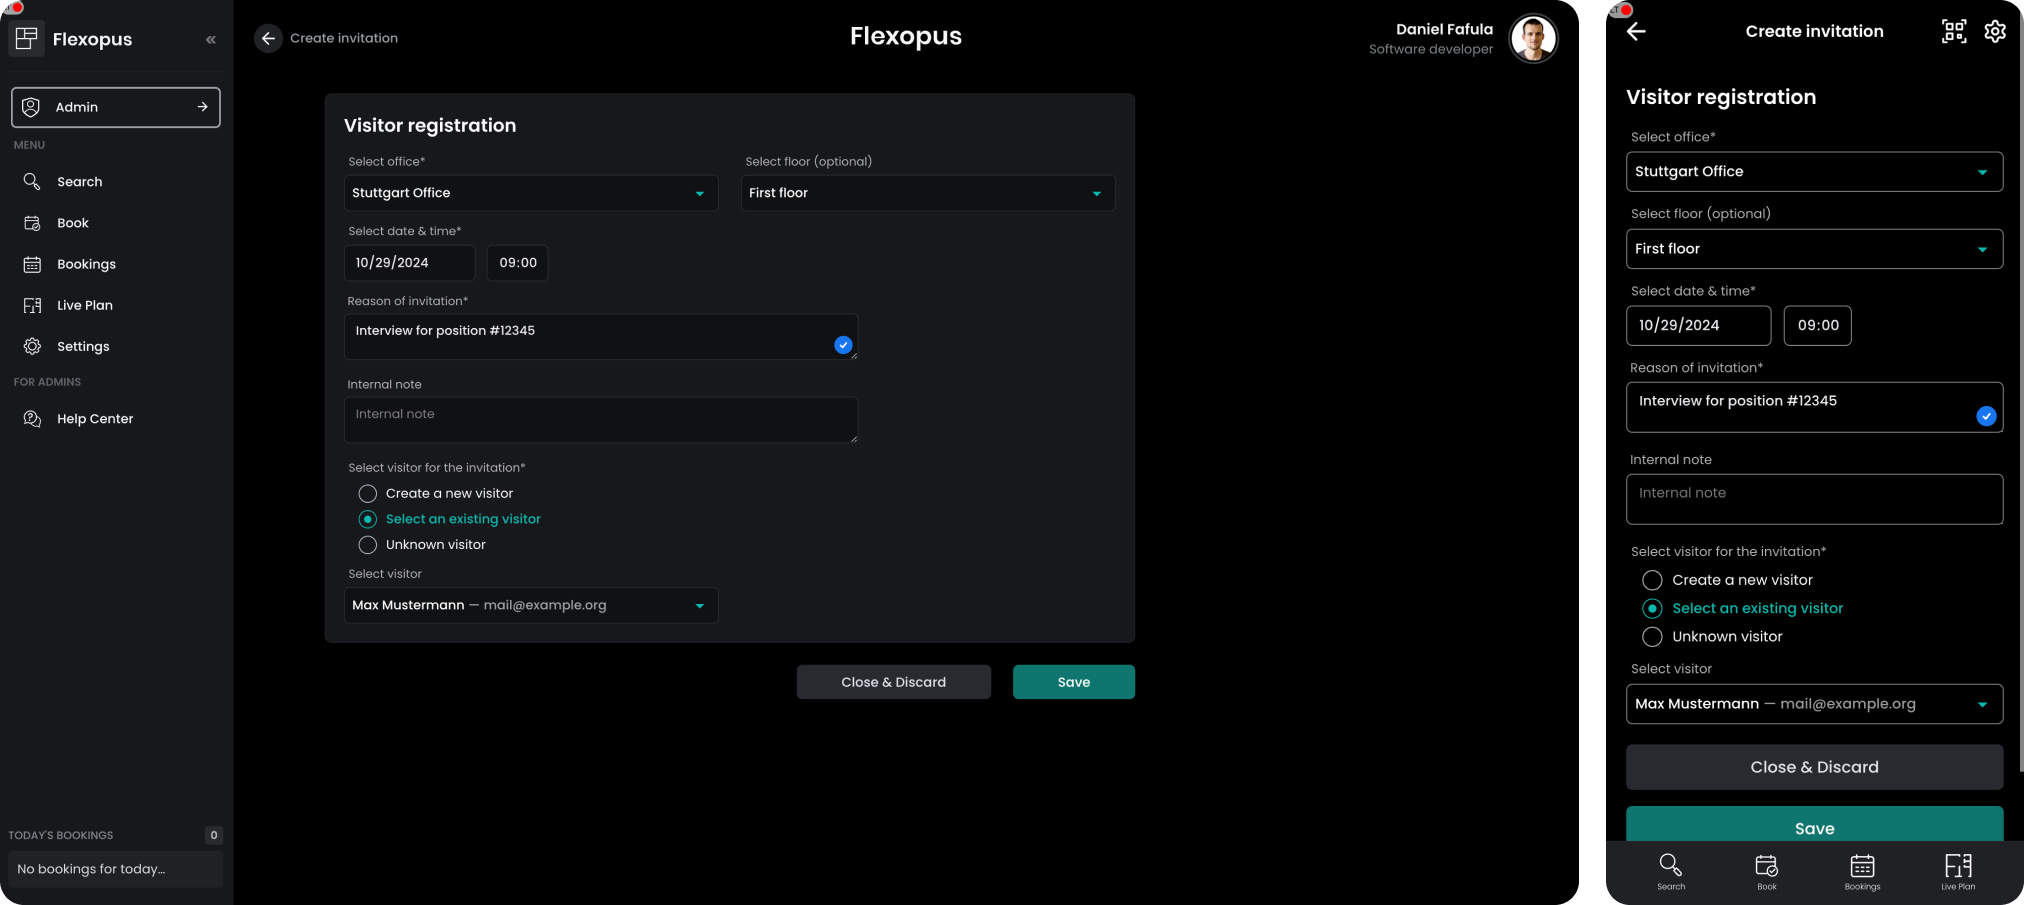Tap the Bookings icon in bottom navigation
Image resolution: width=2024 pixels, height=905 pixels.
point(1861,870)
